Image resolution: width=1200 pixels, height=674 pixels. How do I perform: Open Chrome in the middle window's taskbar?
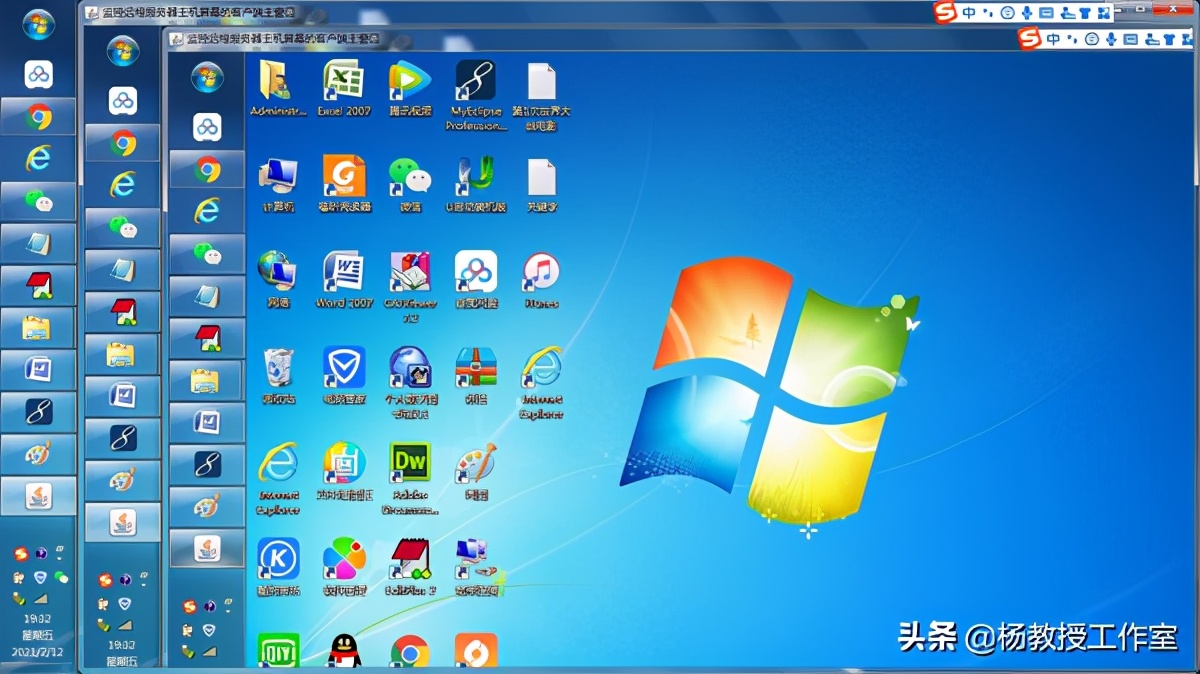(x=123, y=142)
